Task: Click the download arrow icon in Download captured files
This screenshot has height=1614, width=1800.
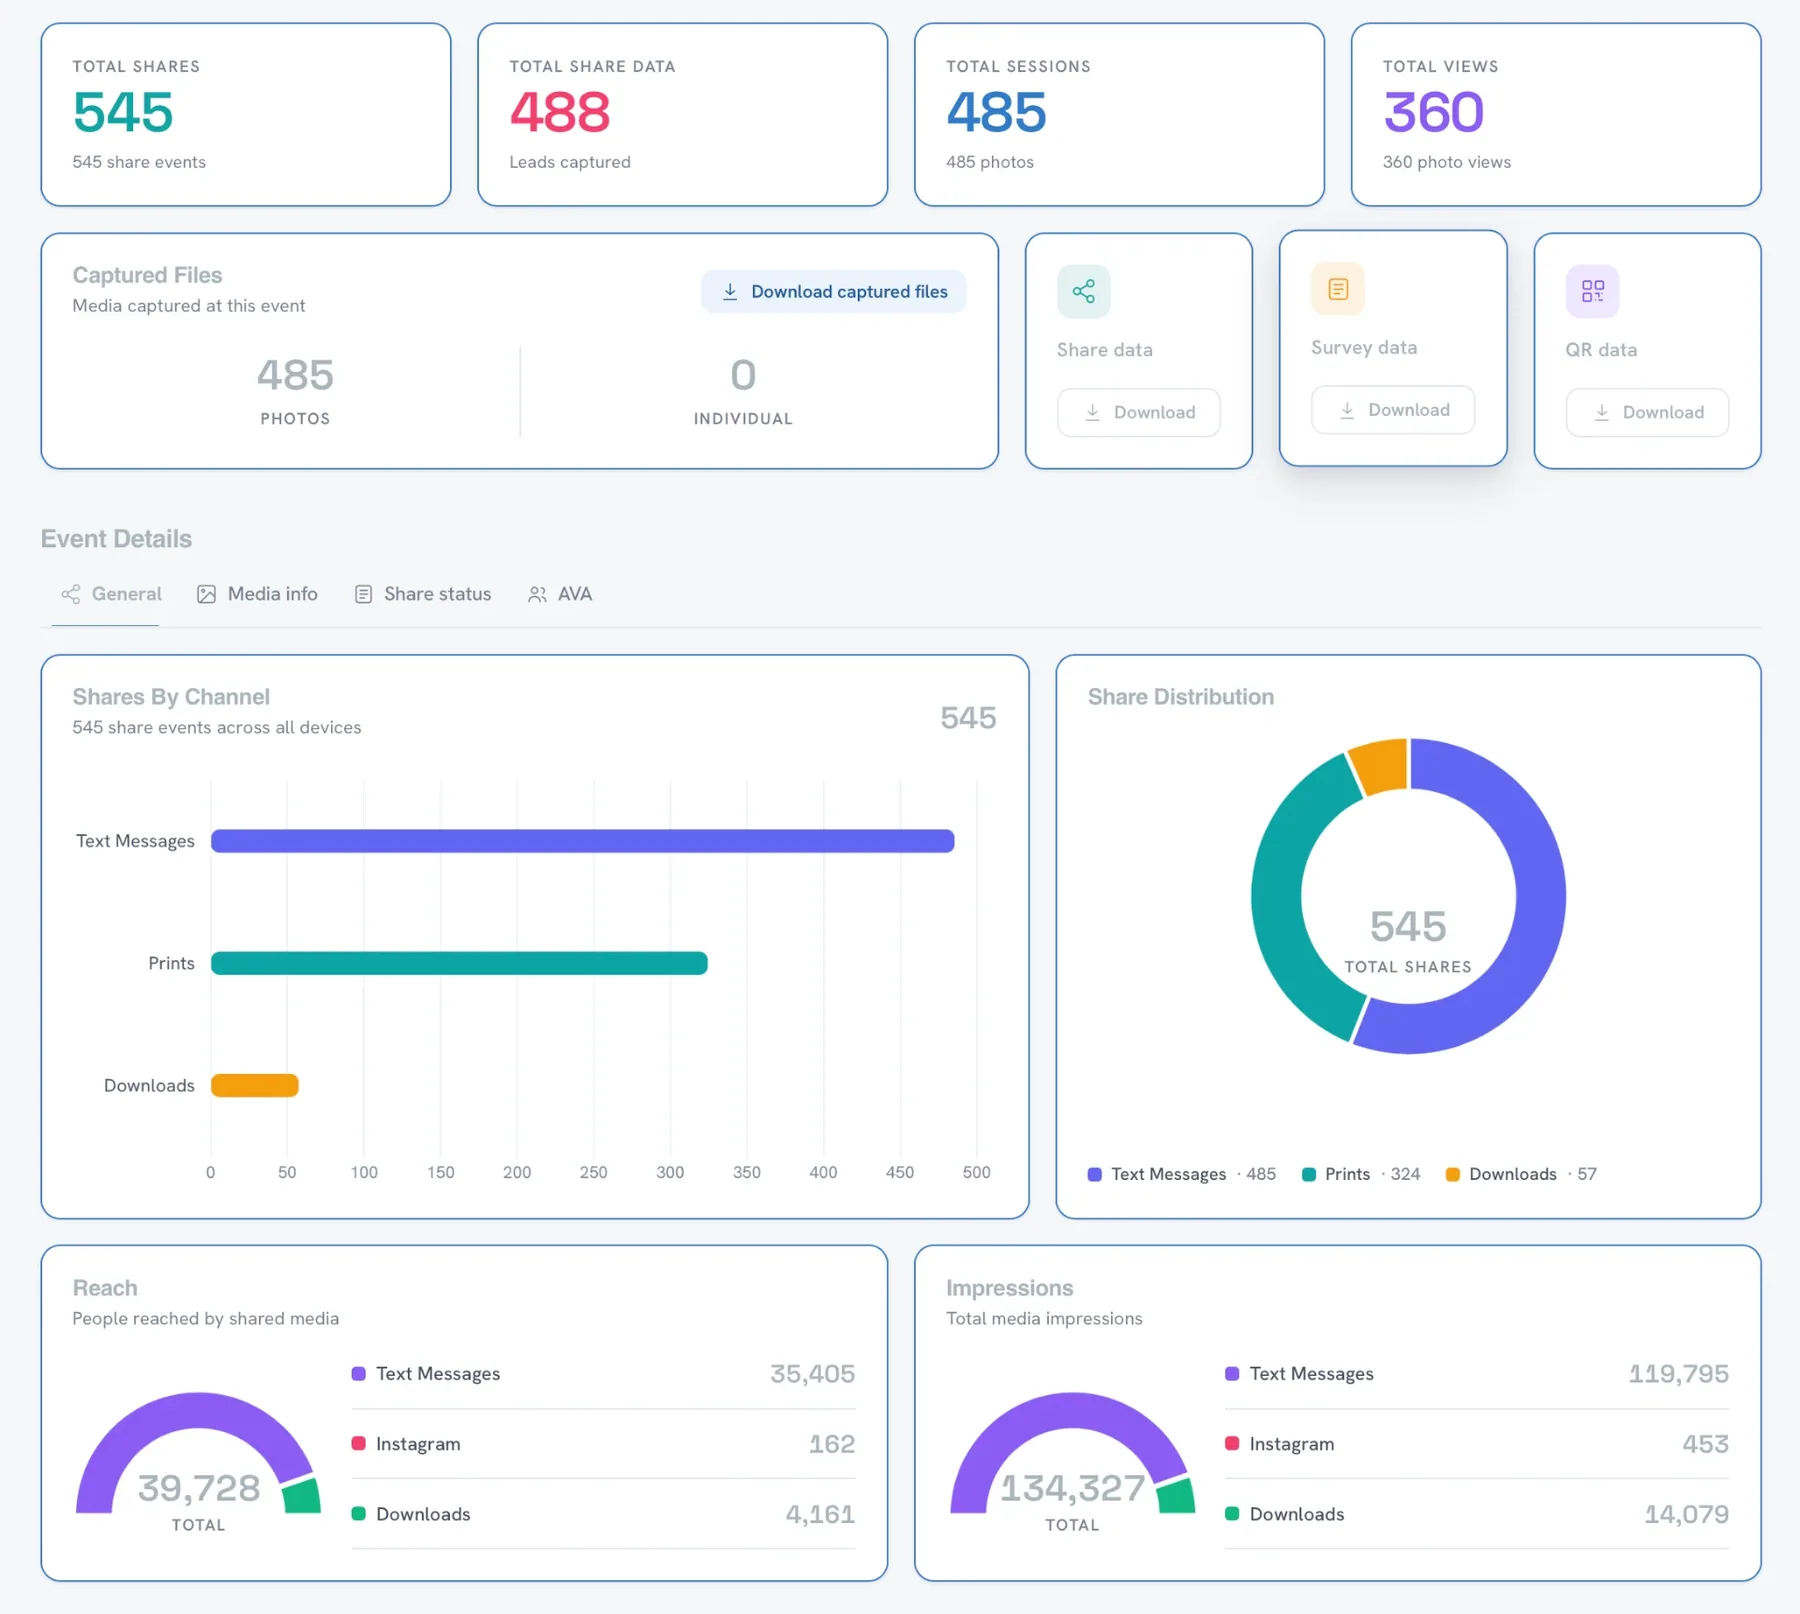Action: point(730,291)
